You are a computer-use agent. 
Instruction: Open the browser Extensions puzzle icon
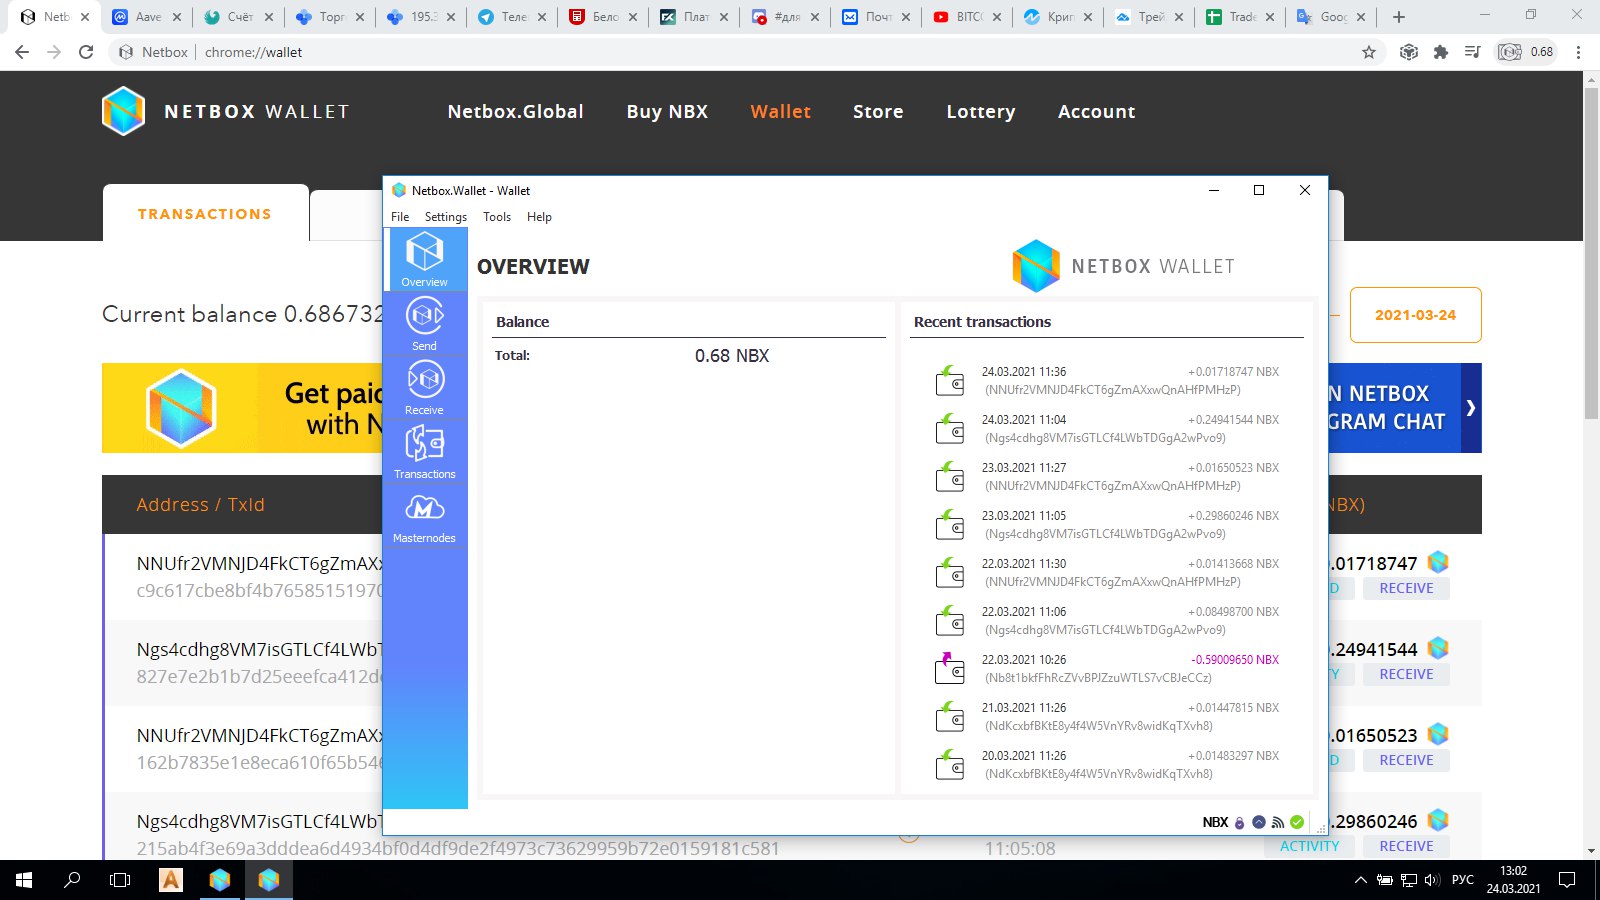[x=1440, y=52]
